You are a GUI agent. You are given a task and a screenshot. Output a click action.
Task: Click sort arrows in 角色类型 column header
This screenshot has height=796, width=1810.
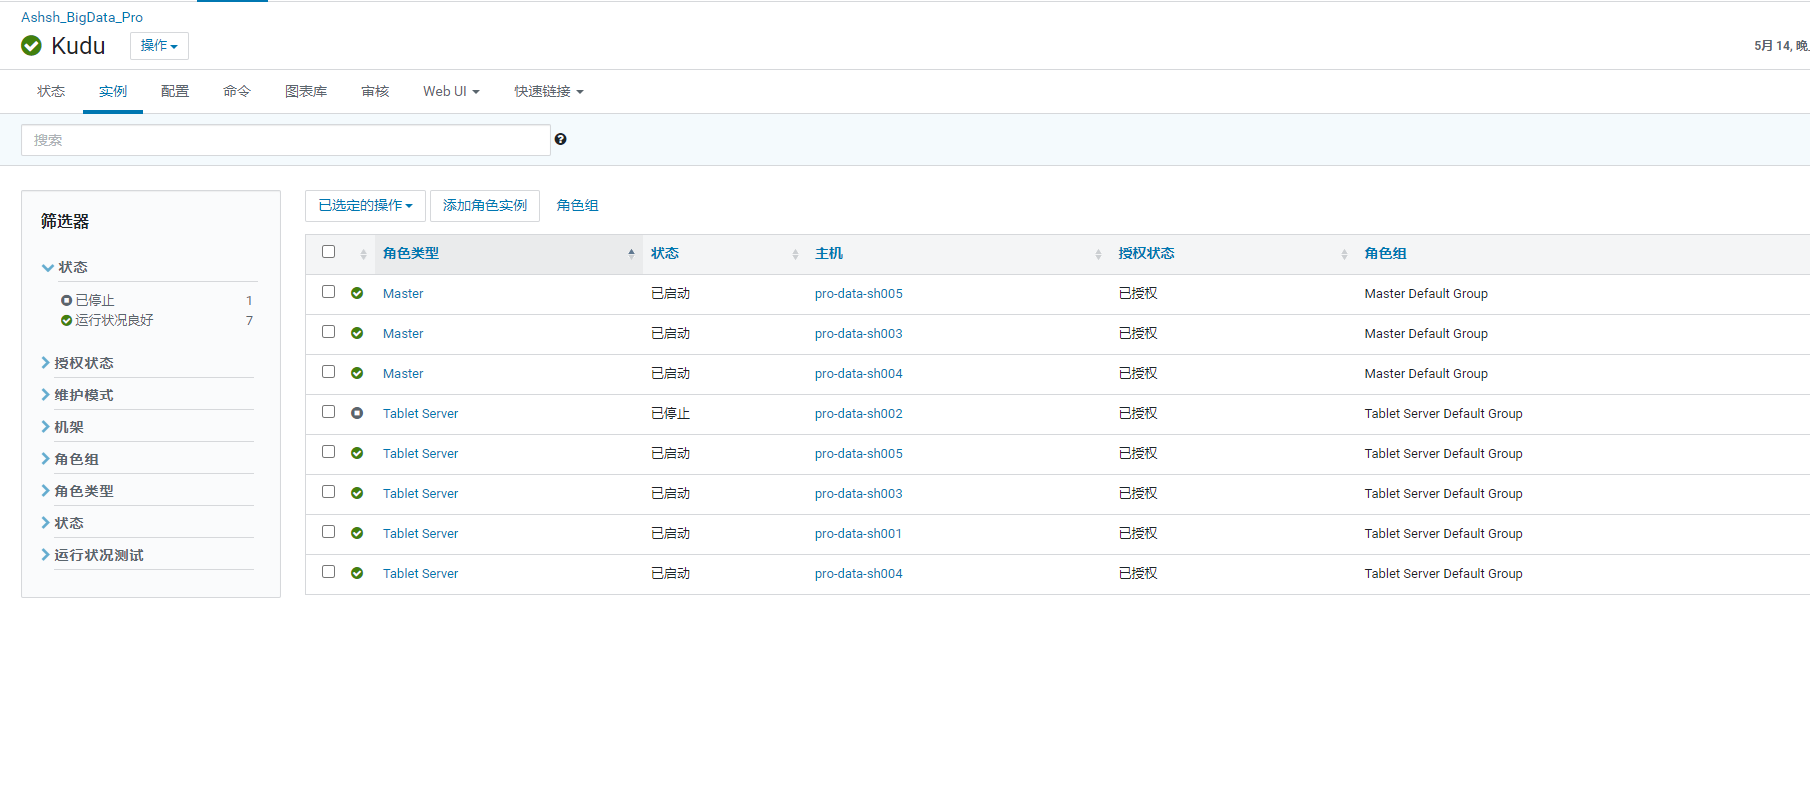tap(631, 253)
